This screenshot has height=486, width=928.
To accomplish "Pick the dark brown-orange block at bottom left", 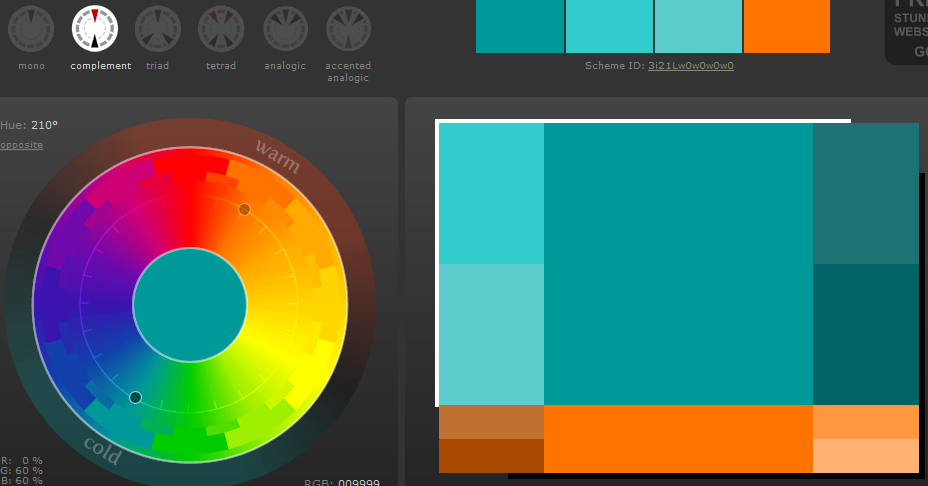I will coord(491,455).
